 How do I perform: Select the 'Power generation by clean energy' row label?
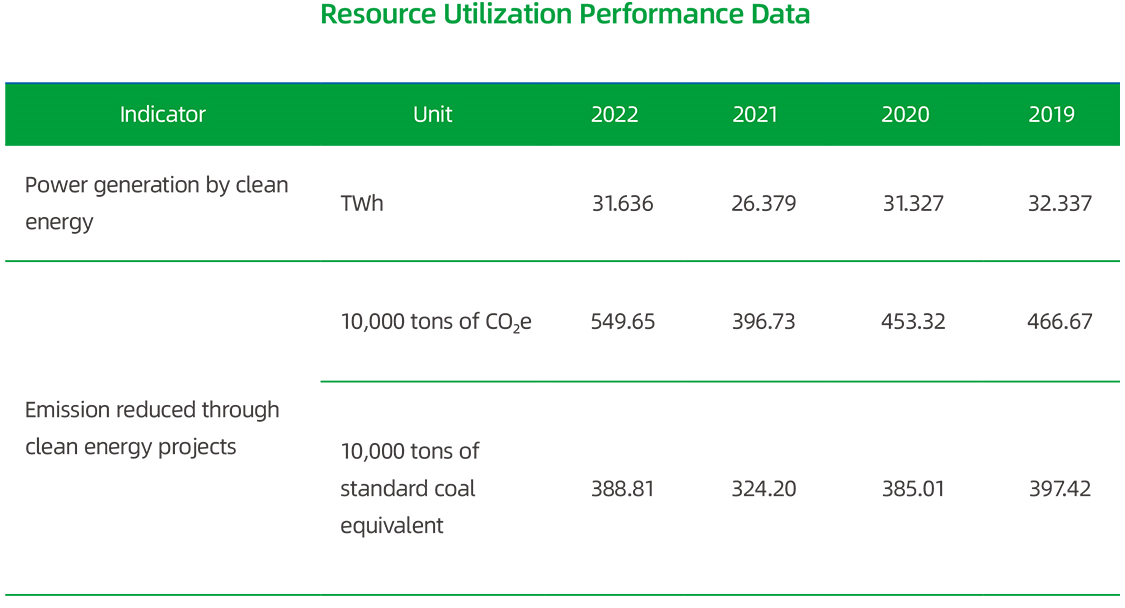coord(156,203)
